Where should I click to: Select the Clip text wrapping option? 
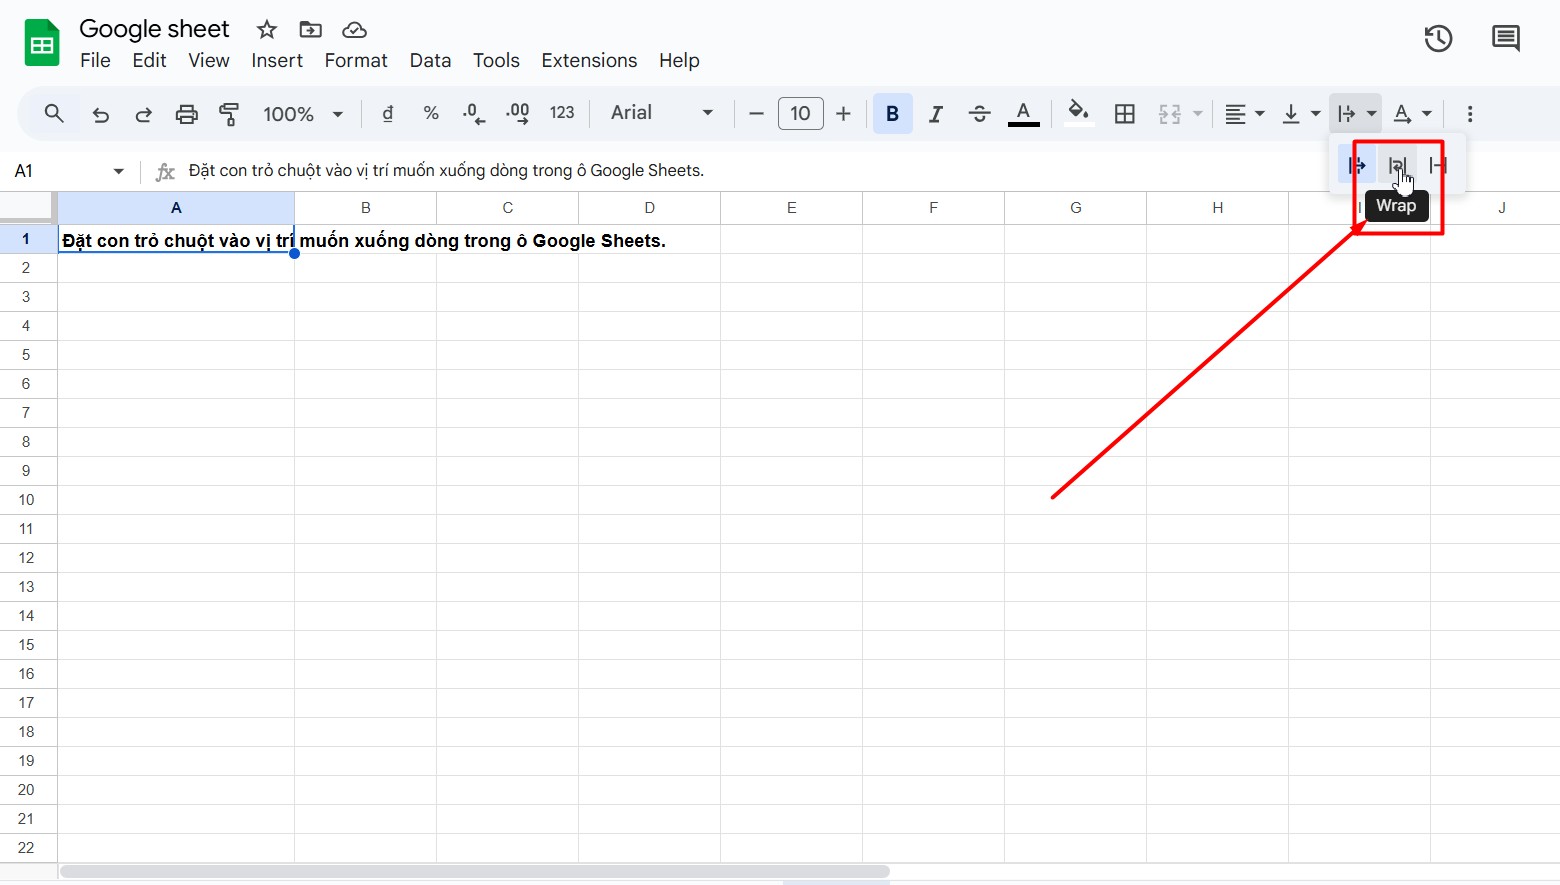click(1438, 166)
